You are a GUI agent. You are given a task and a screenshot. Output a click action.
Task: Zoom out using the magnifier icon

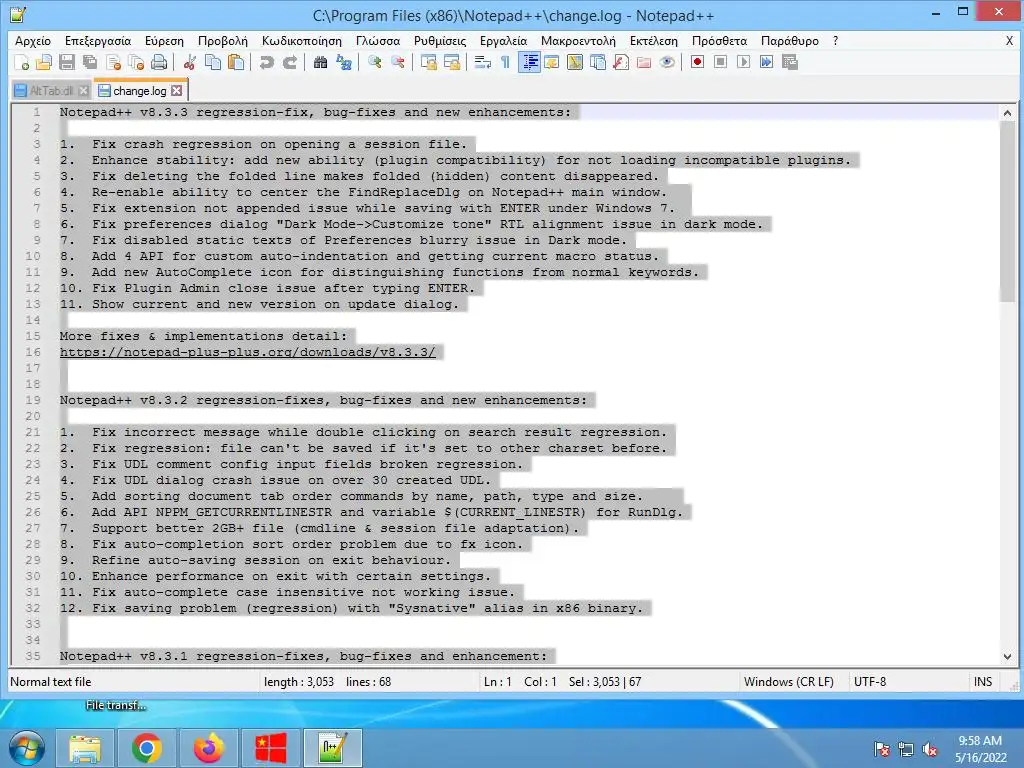398,62
